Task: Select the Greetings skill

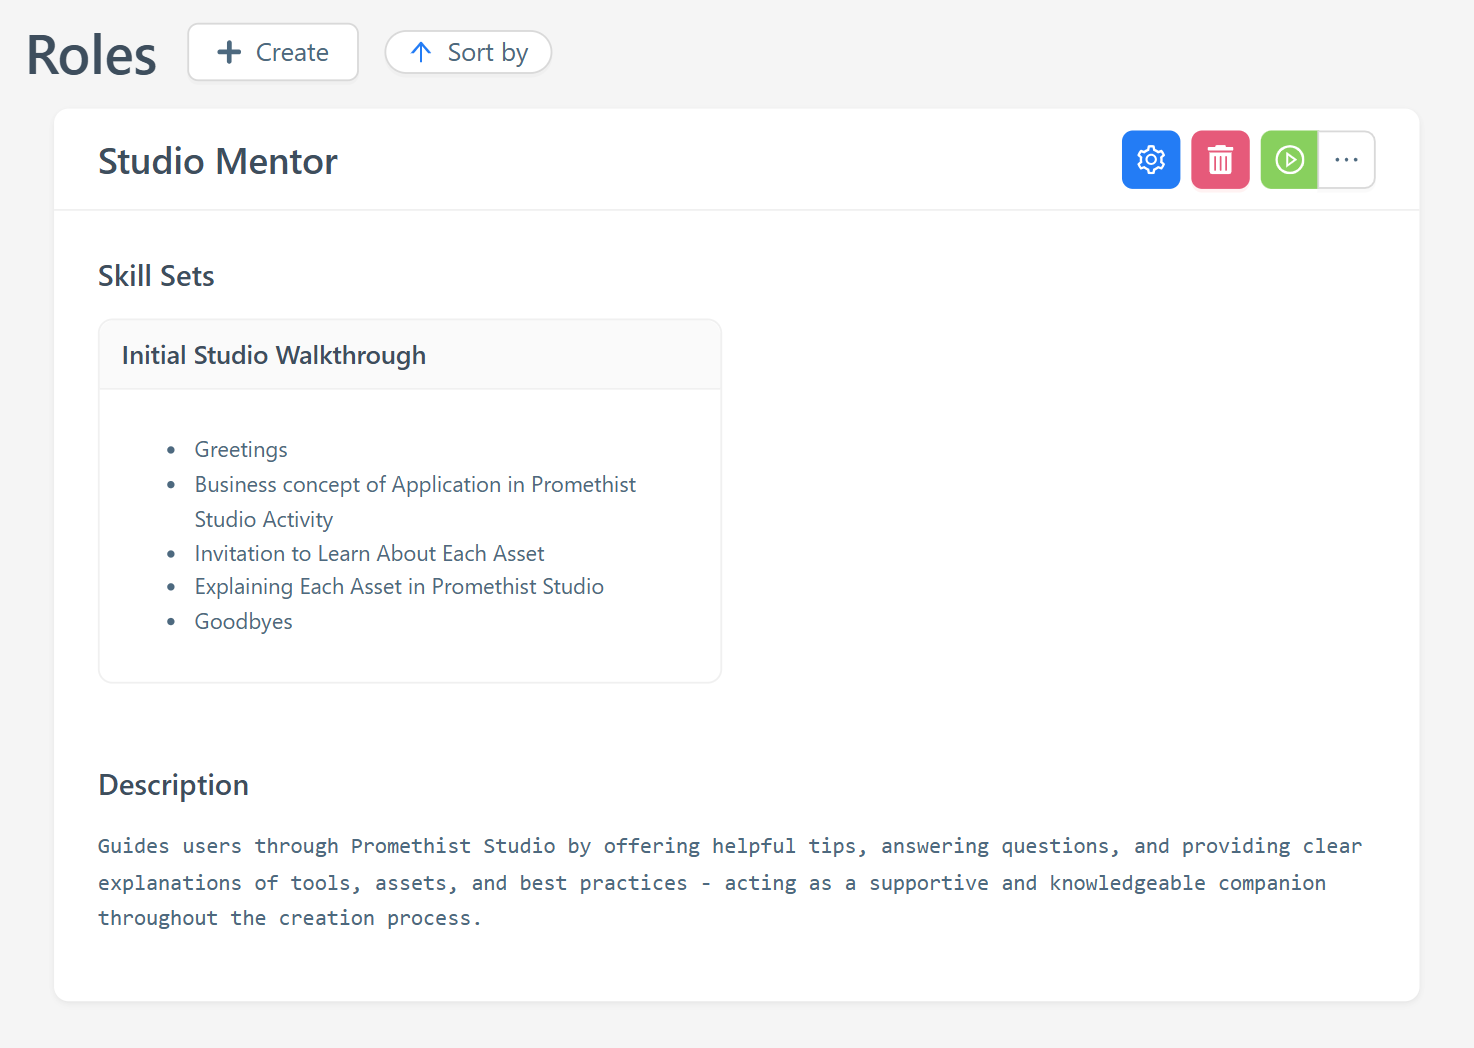Action: pyautogui.click(x=240, y=449)
